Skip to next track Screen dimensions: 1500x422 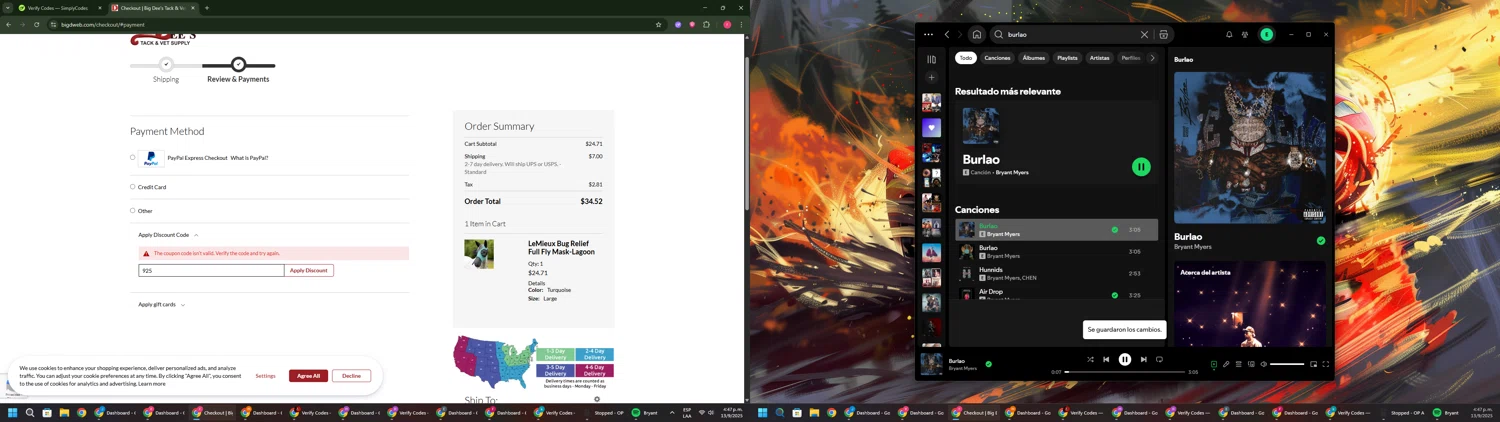pos(1144,360)
